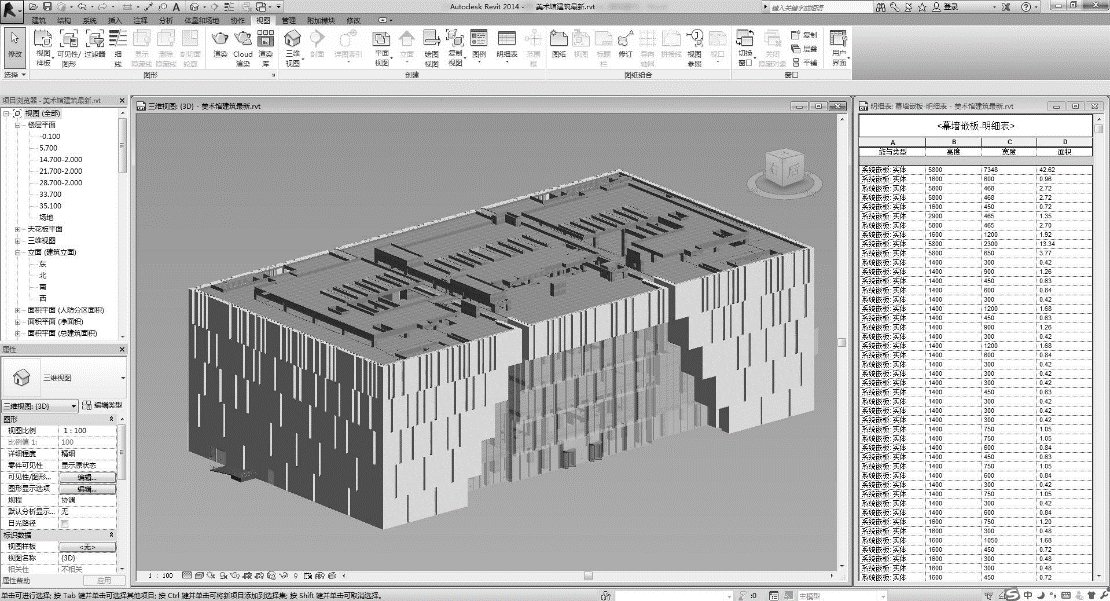Switch to the 管理 ribbon tab
Screen dimensions: 1110x601
[288, 21]
